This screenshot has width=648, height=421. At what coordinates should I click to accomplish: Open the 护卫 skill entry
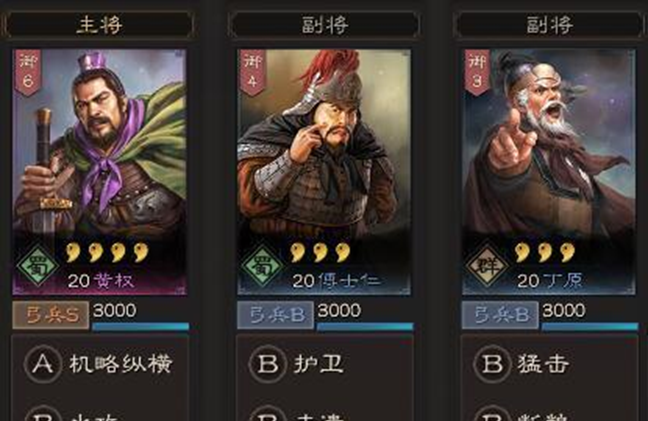coord(319,364)
